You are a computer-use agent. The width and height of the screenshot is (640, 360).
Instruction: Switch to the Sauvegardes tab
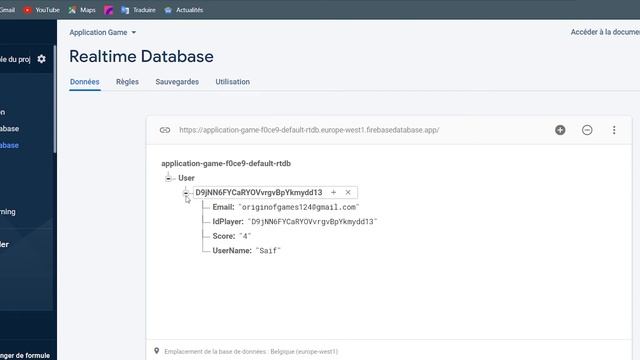pyautogui.click(x=177, y=82)
